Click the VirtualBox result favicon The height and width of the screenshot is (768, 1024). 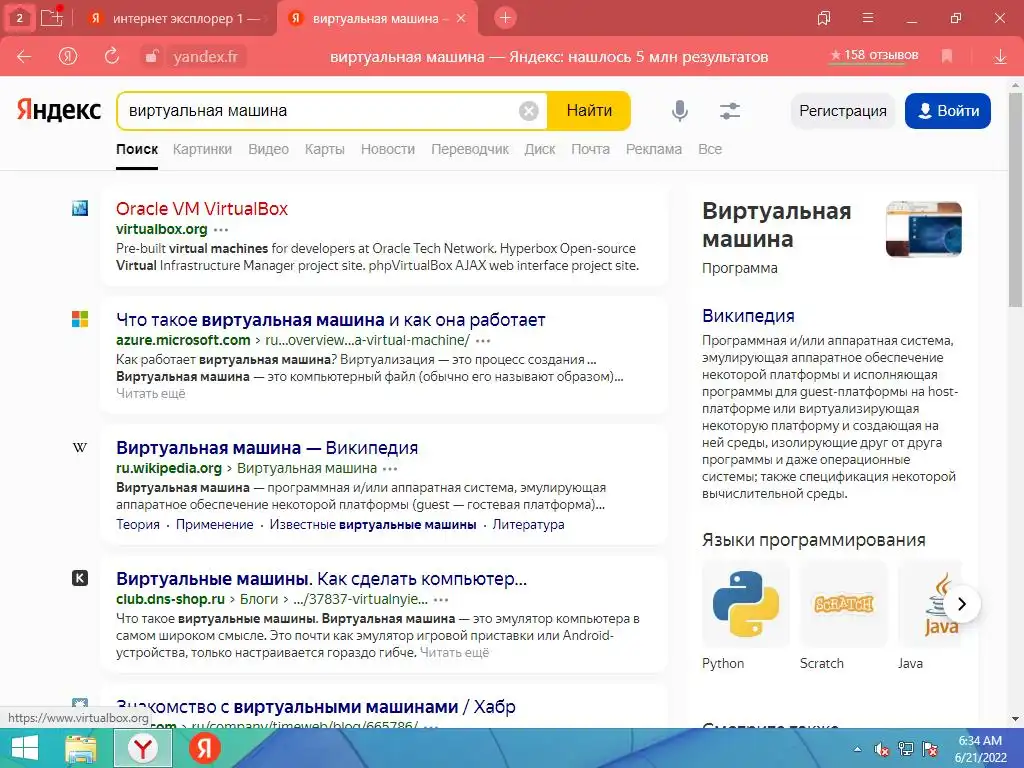click(x=80, y=208)
